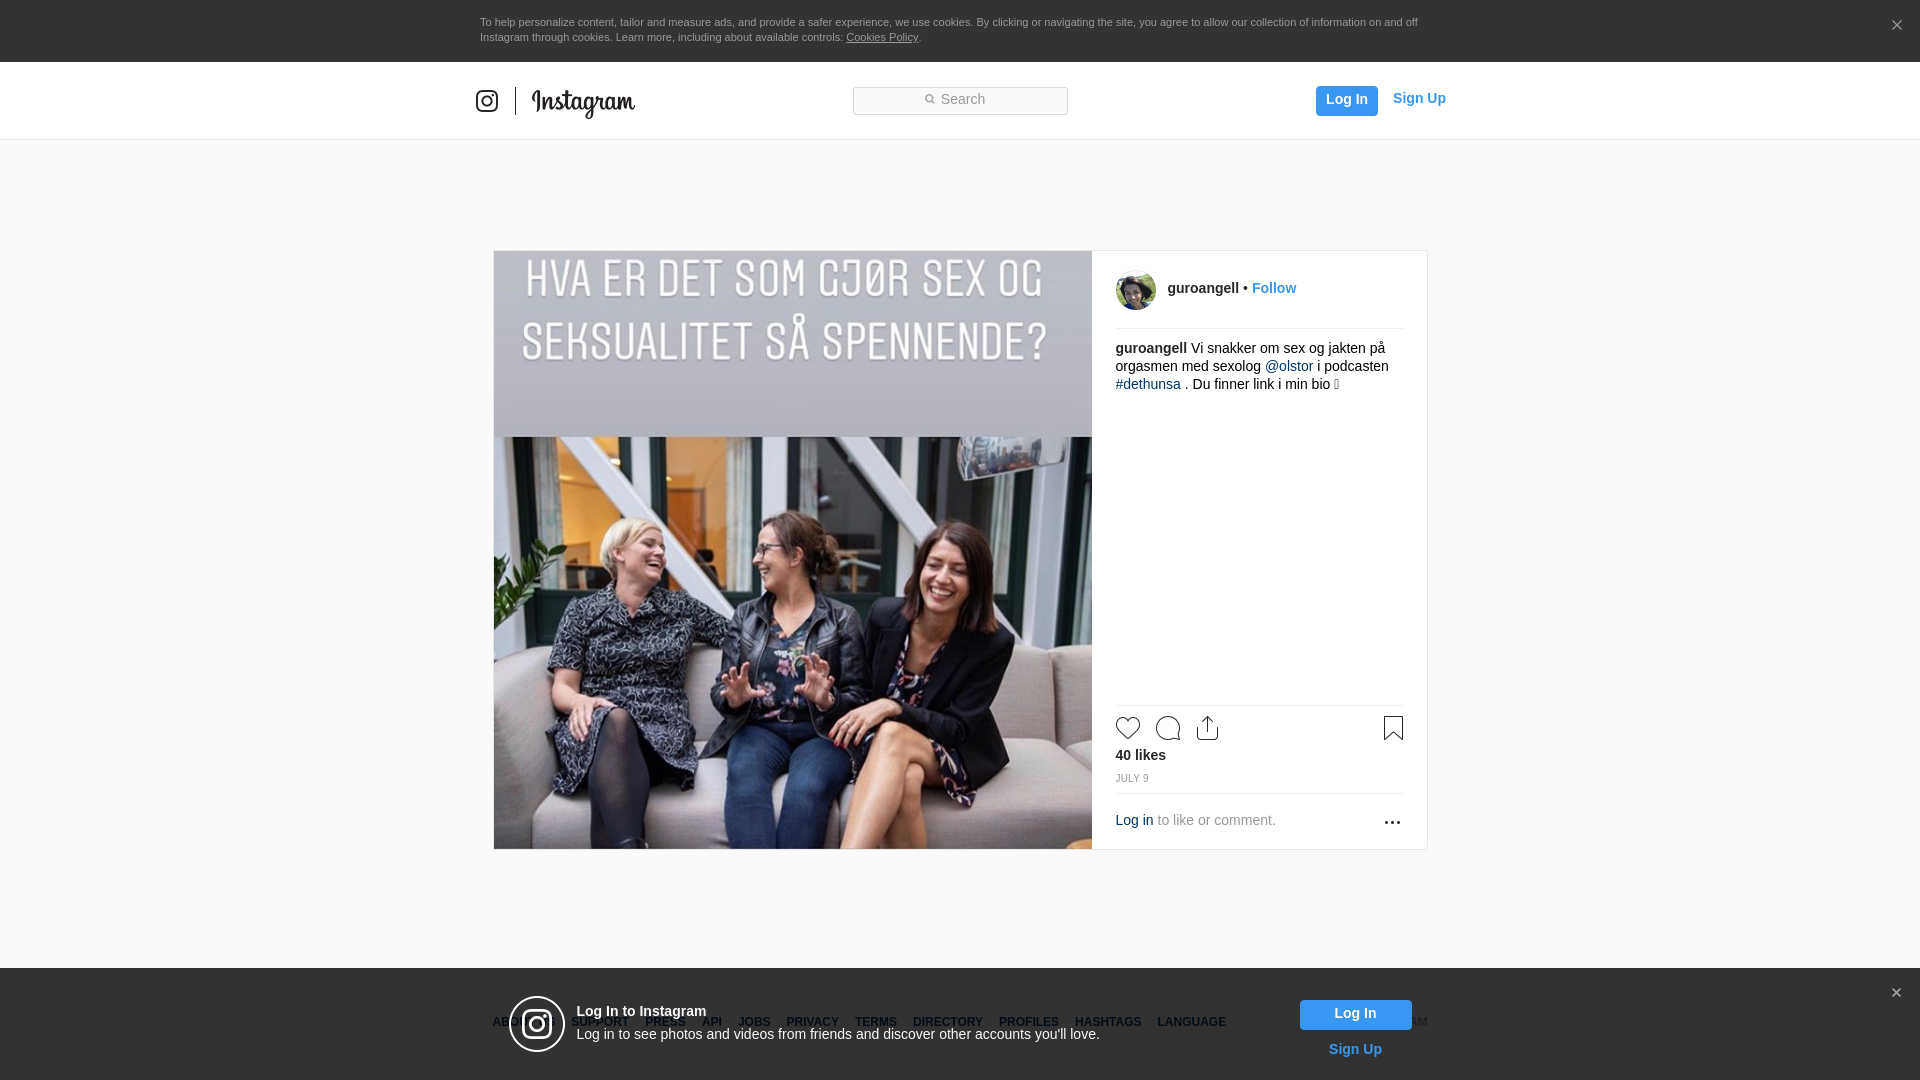Viewport: 1920px width, 1080px height.
Task: Share the post via share icon
Action: click(x=1207, y=728)
